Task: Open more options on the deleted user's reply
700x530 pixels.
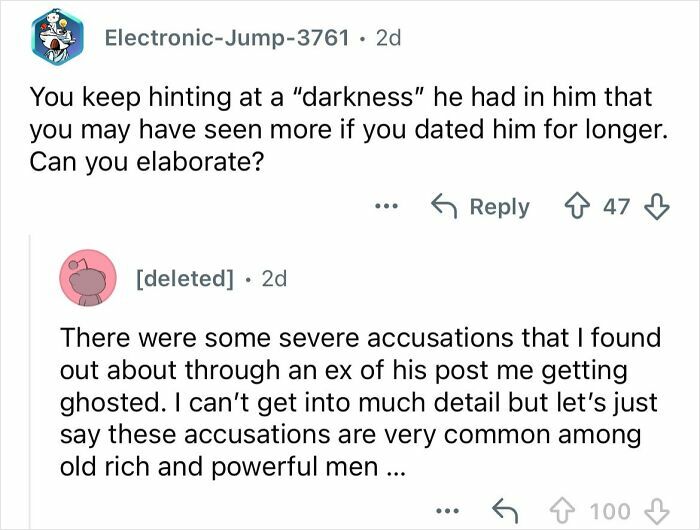Action: [452, 511]
